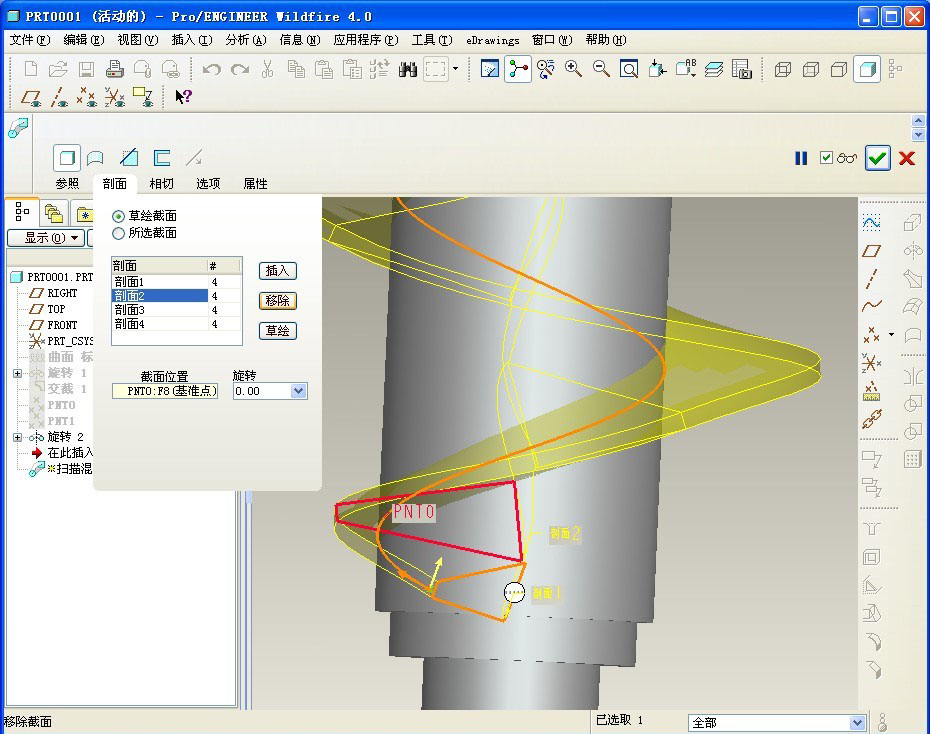The image size is (930, 734).
Task: Open the datum point flyout arrow
Action: coord(891,335)
